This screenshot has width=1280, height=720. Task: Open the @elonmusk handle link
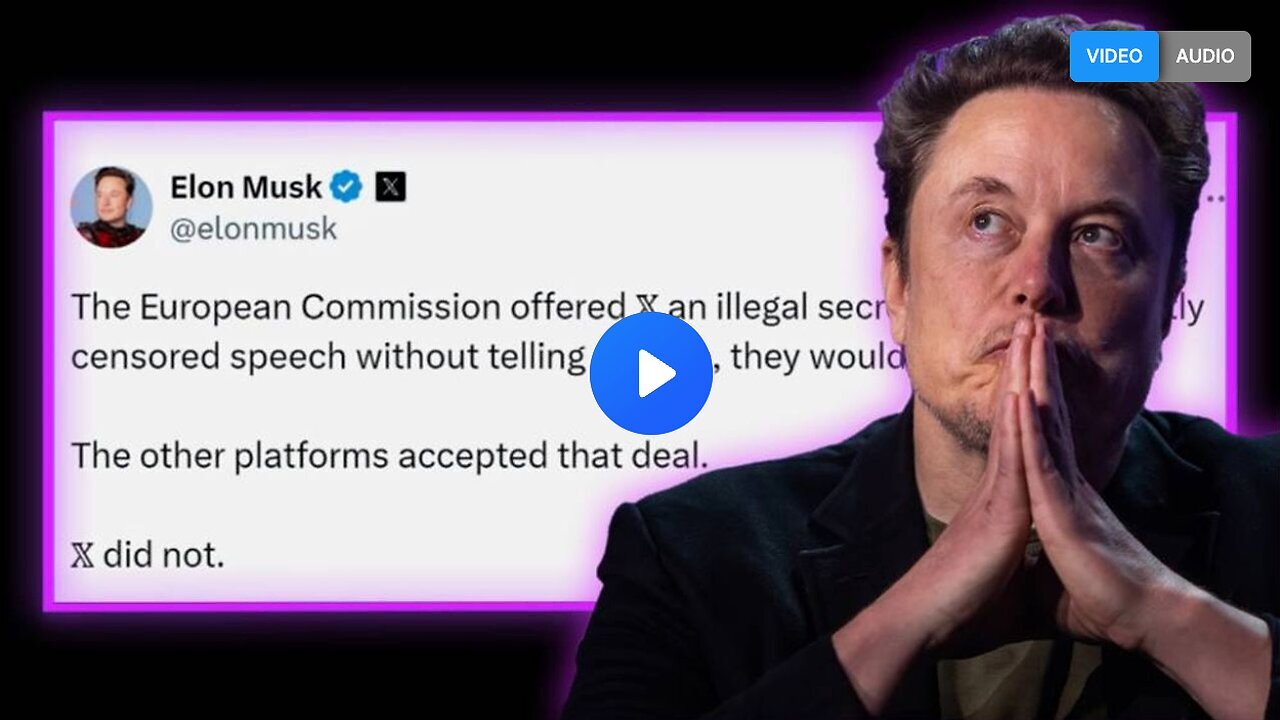pos(254,229)
